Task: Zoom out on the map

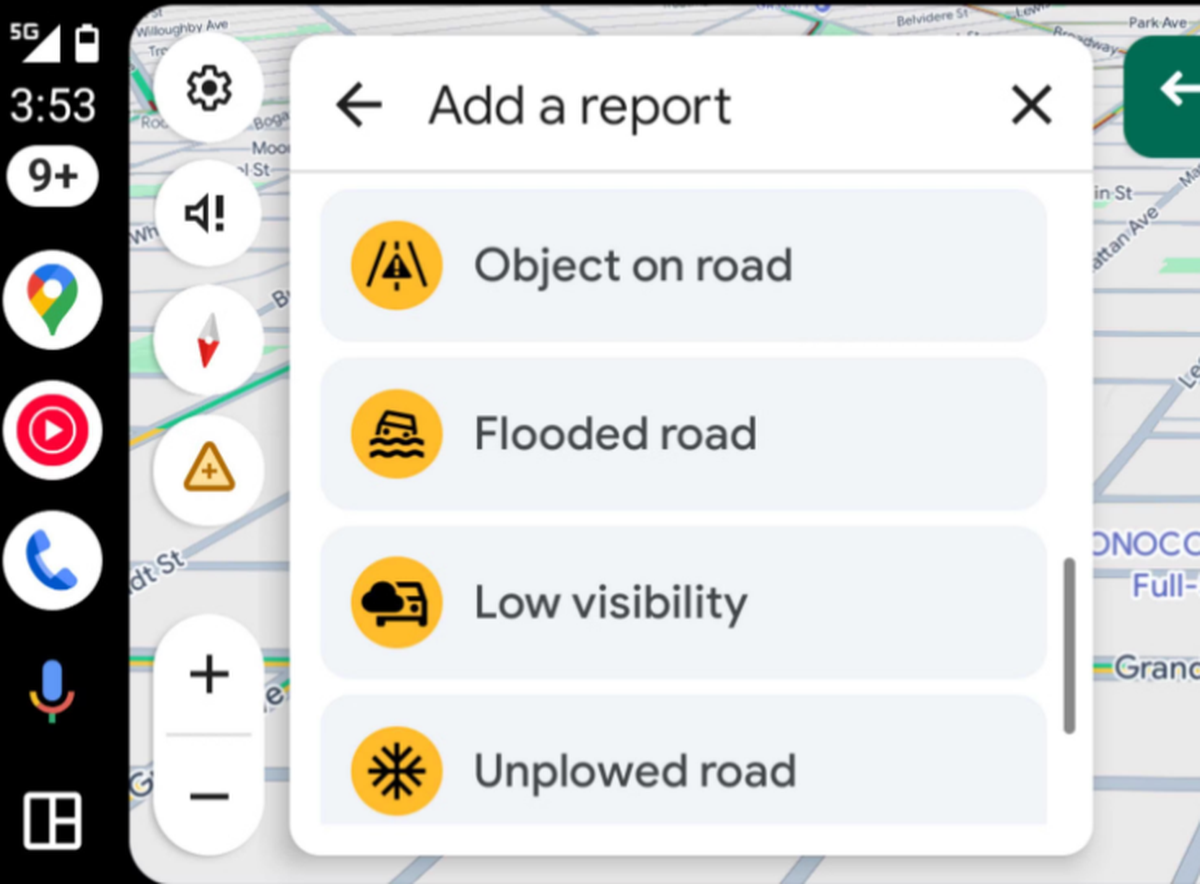Action: (208, 795)
